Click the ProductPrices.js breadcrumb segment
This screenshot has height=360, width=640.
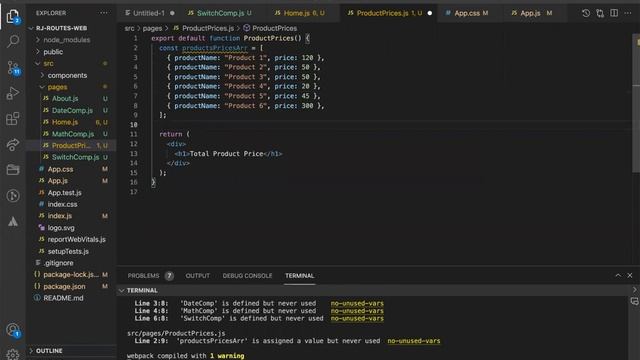coord(203,28)
